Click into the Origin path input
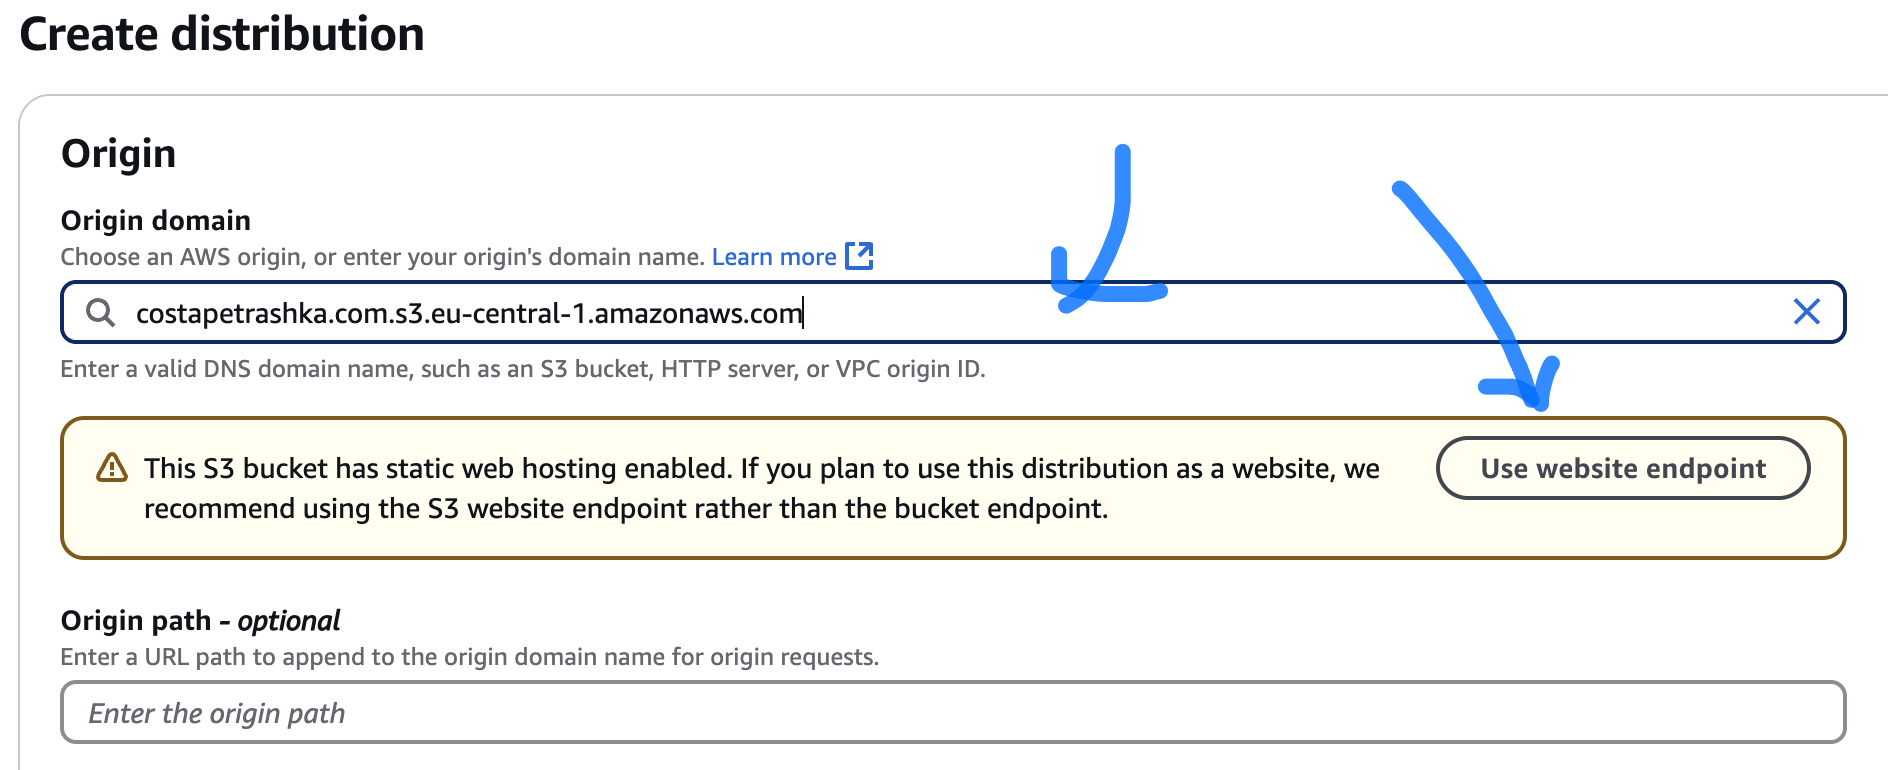Image resolution: width=1888 pixels, height=770 pixels. click(x=952, y=712)
